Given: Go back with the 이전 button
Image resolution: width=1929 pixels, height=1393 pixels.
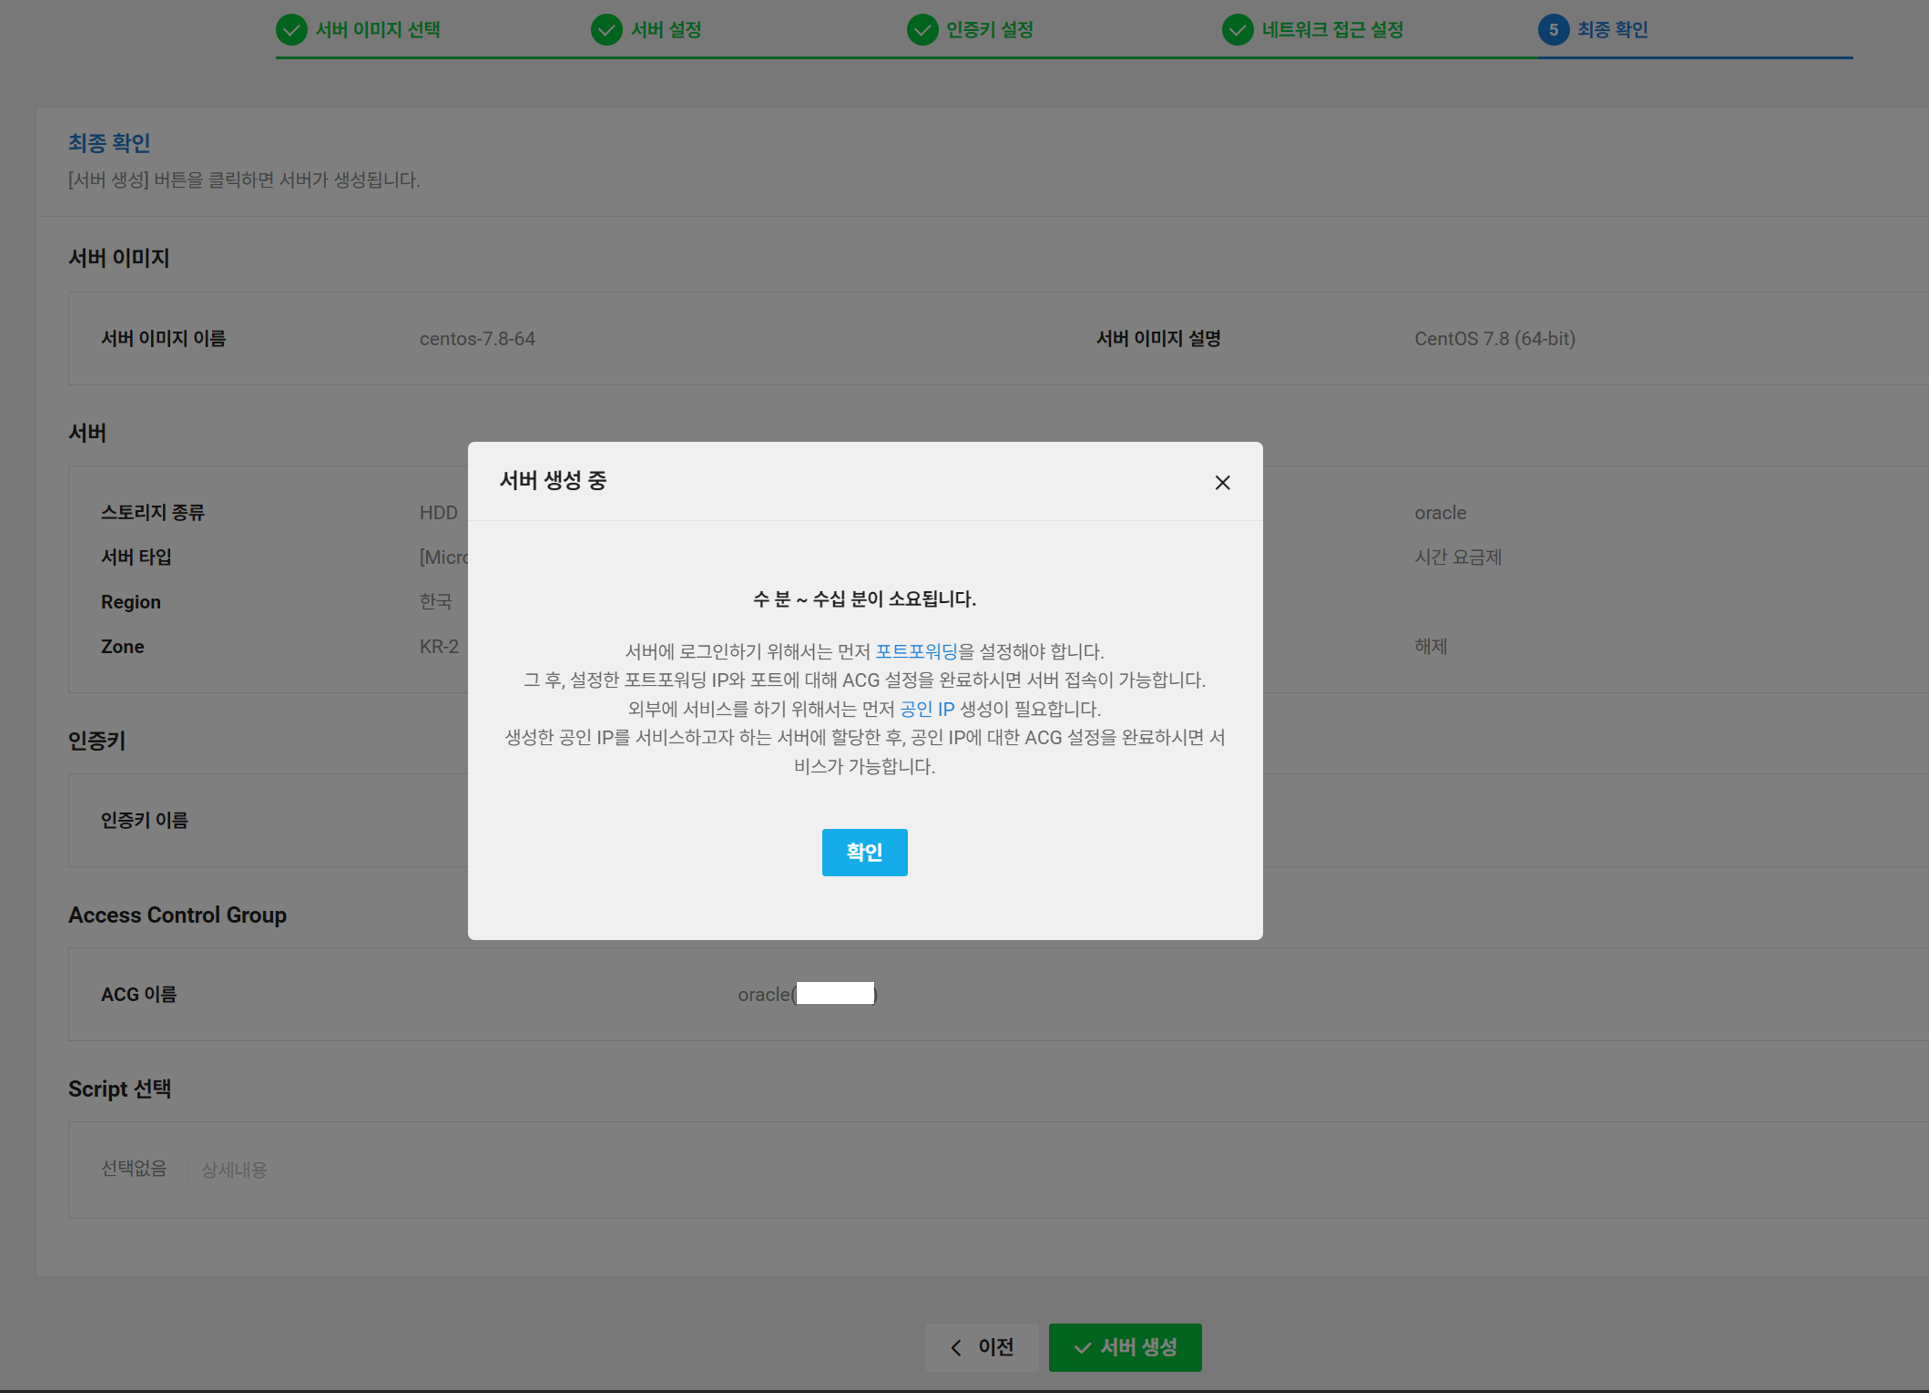Looking at the screenshot, I should click(981, 1347).
